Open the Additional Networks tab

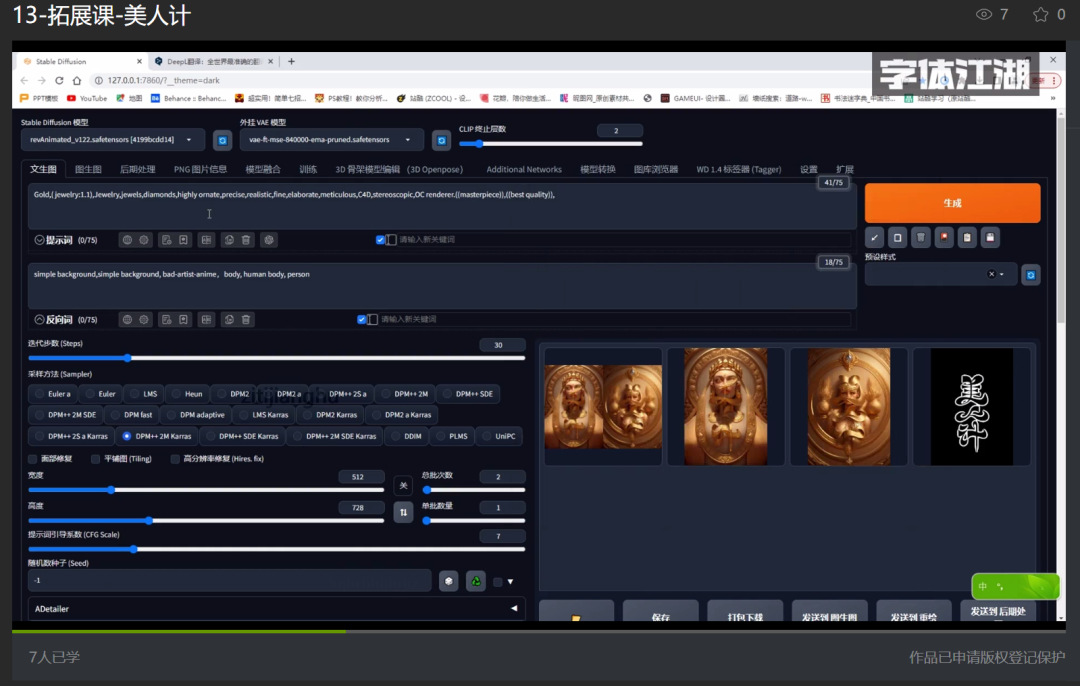click(x=524, y=169)
